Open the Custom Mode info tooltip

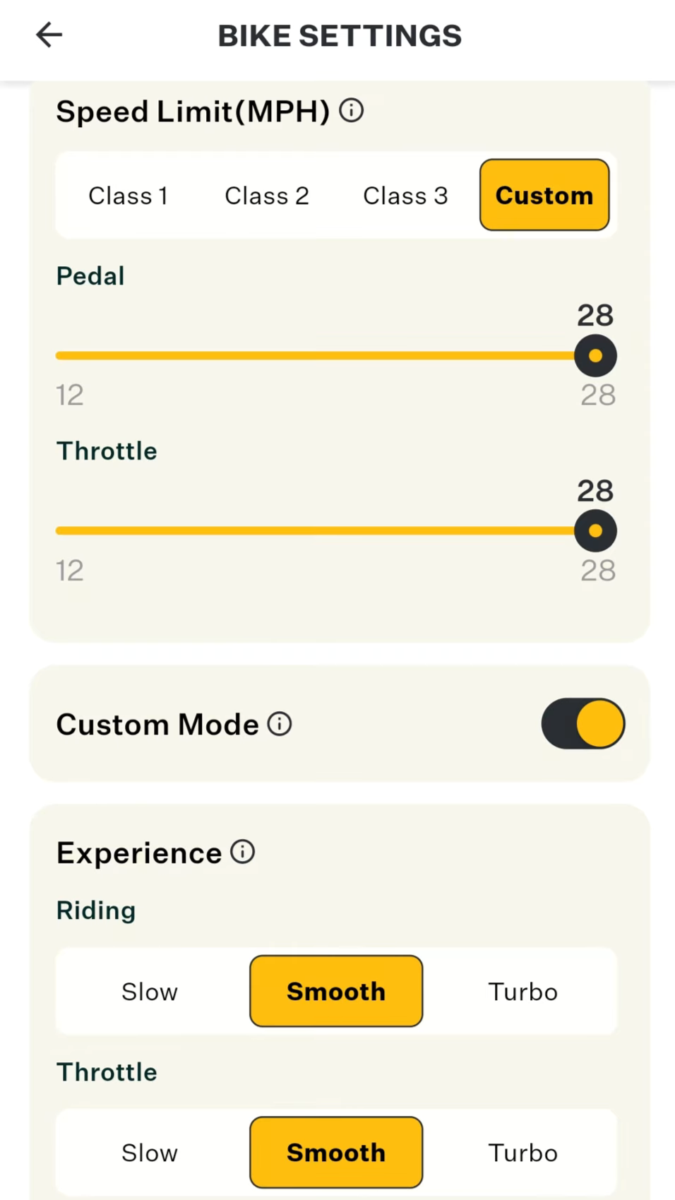(x=279, y=724)
